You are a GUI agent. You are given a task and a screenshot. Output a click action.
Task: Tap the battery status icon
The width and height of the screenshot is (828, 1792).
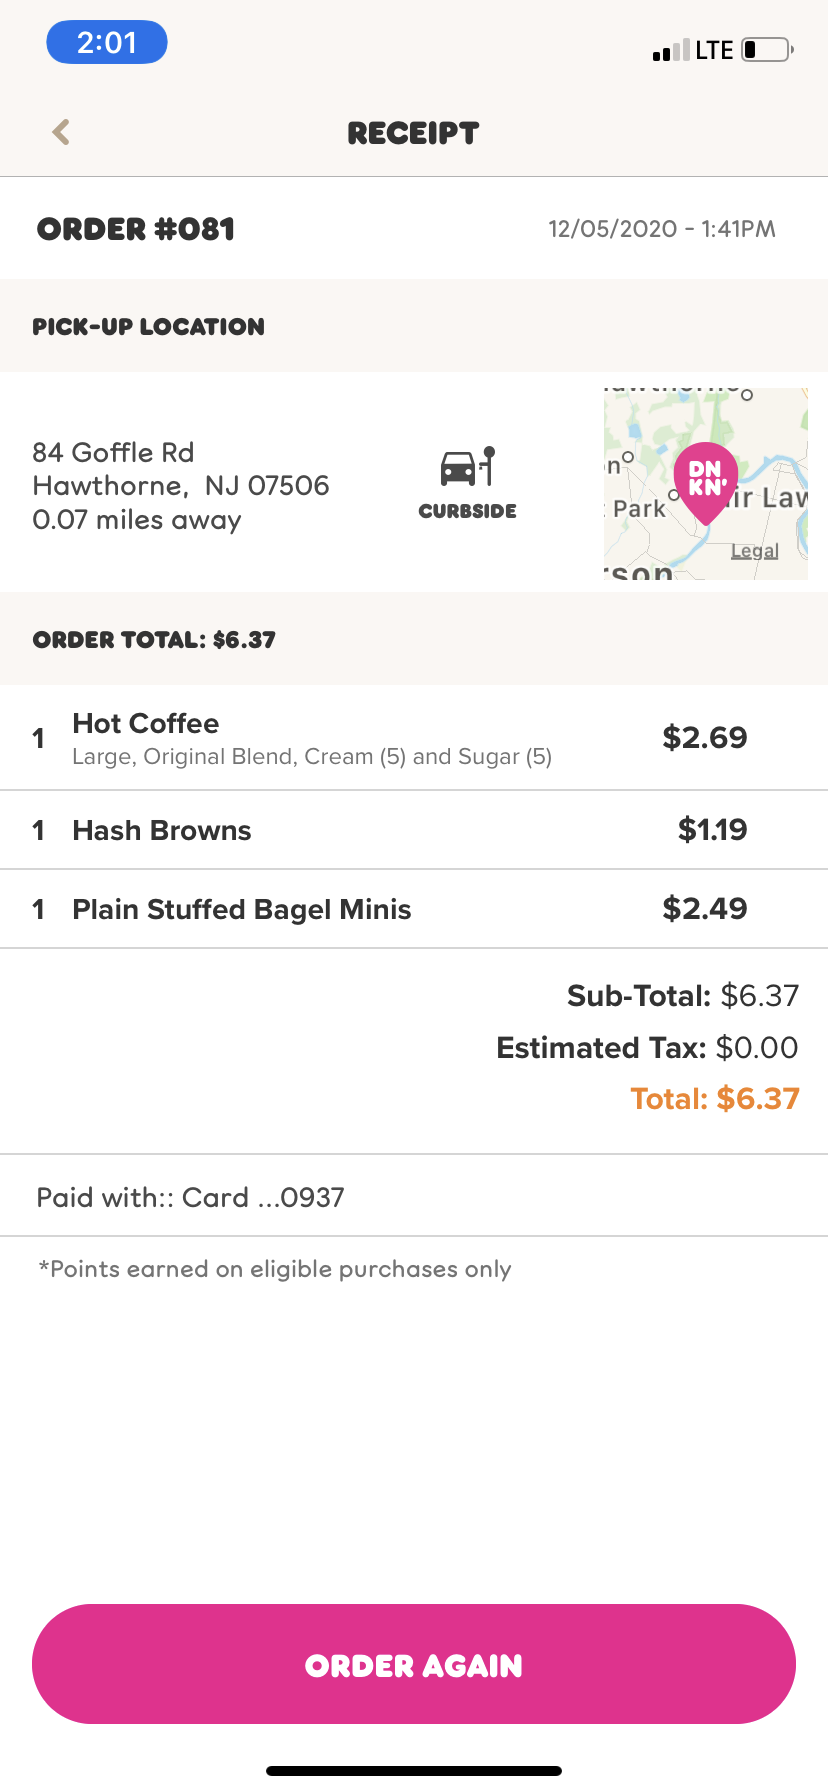(767, 50)
